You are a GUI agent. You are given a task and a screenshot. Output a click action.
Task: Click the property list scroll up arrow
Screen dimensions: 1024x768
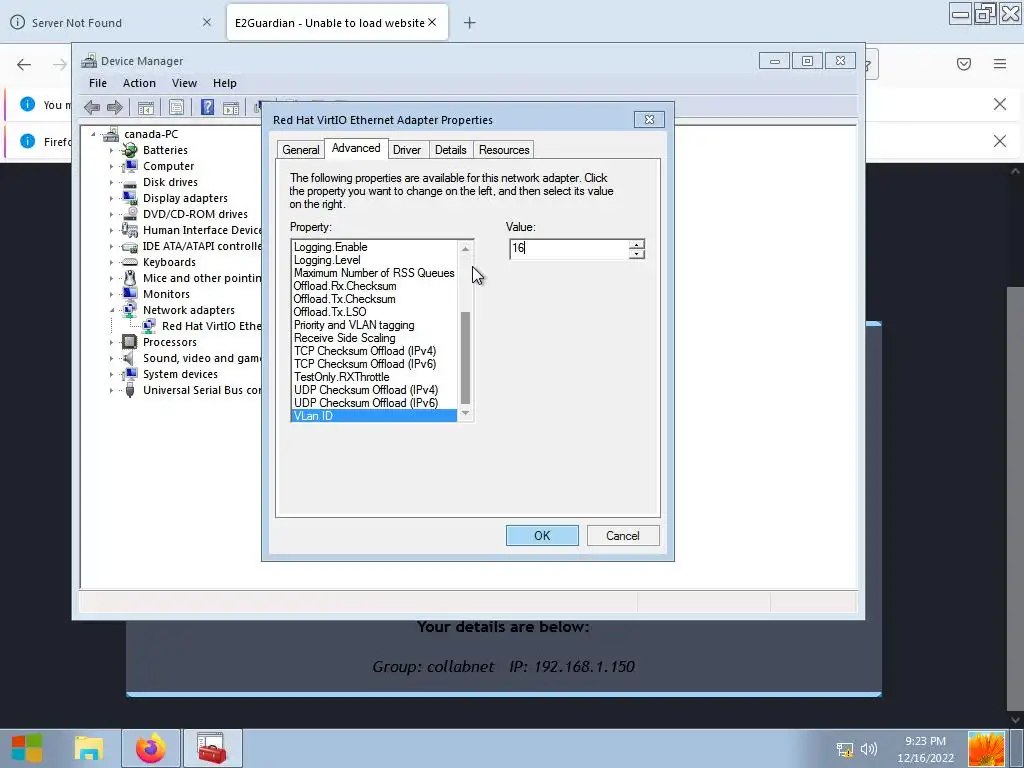466,249
